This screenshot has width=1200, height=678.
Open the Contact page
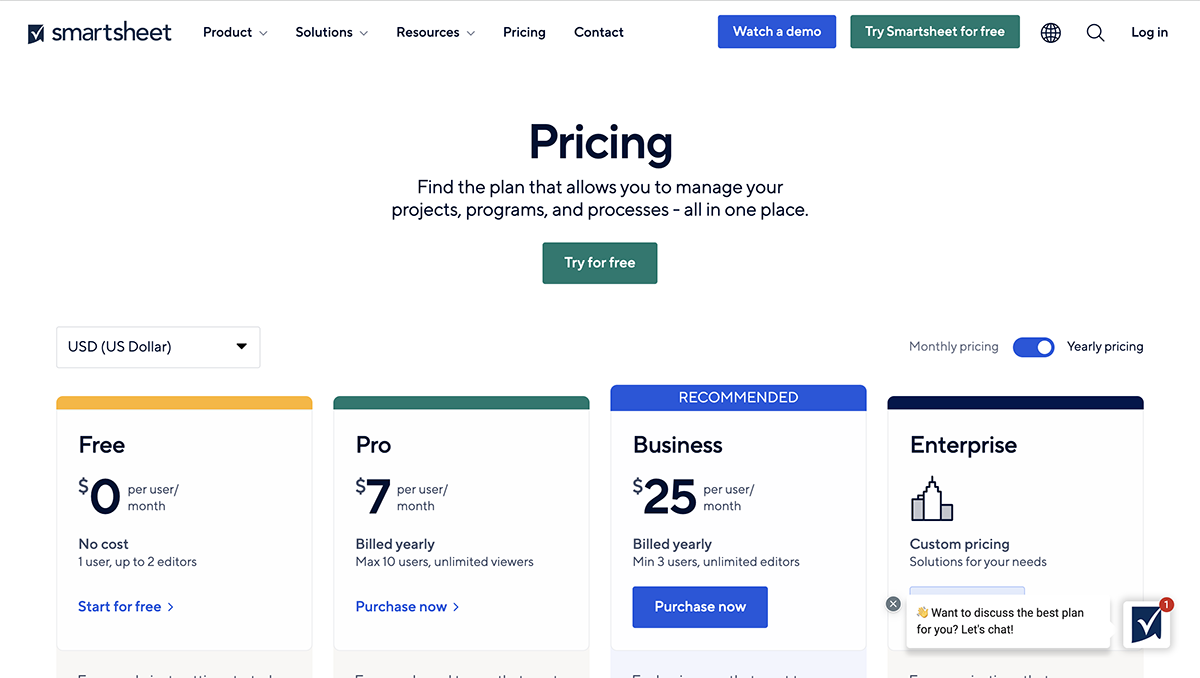598,32
